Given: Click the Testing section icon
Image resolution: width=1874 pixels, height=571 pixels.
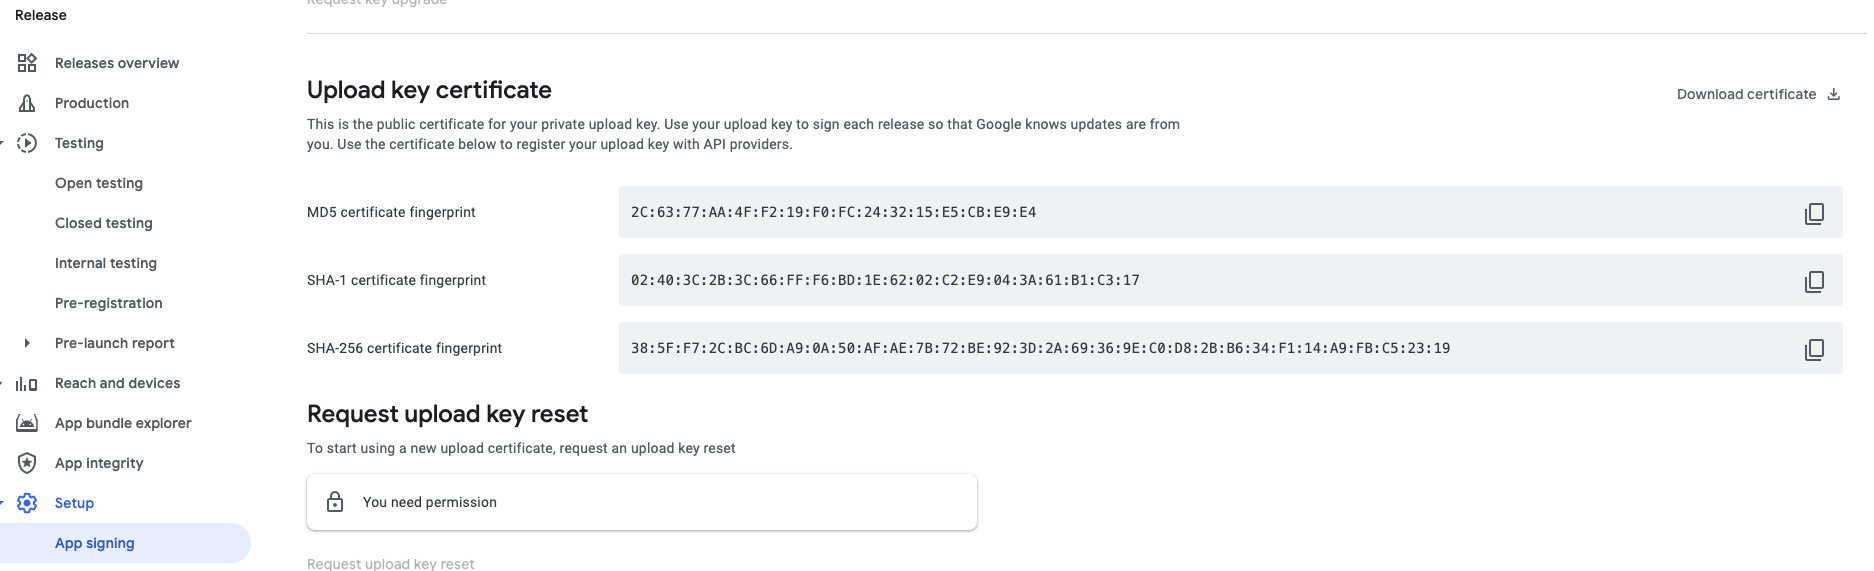Looking at the screenshot, I should [27, 143].
